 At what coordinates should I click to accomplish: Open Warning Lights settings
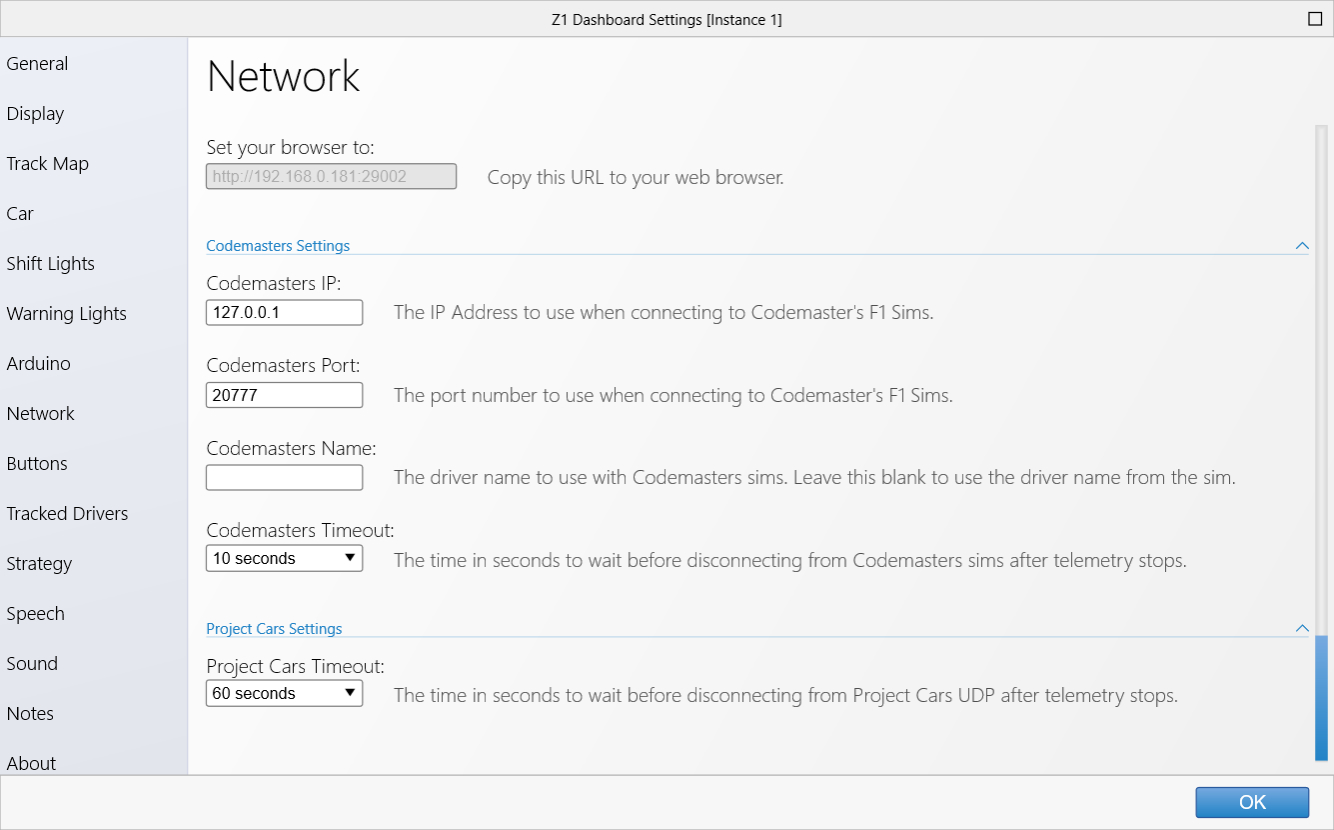point(66,314)
